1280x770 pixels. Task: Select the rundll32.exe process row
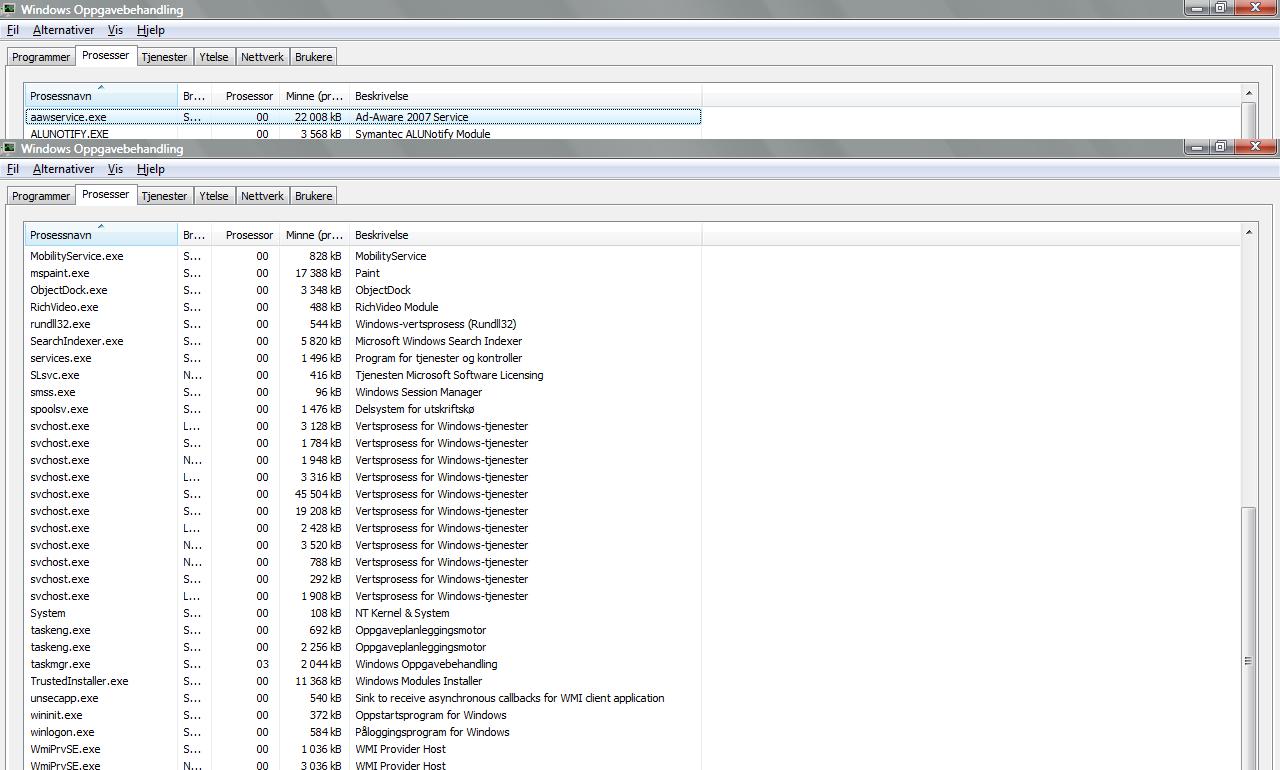click(x=363, y=324)
